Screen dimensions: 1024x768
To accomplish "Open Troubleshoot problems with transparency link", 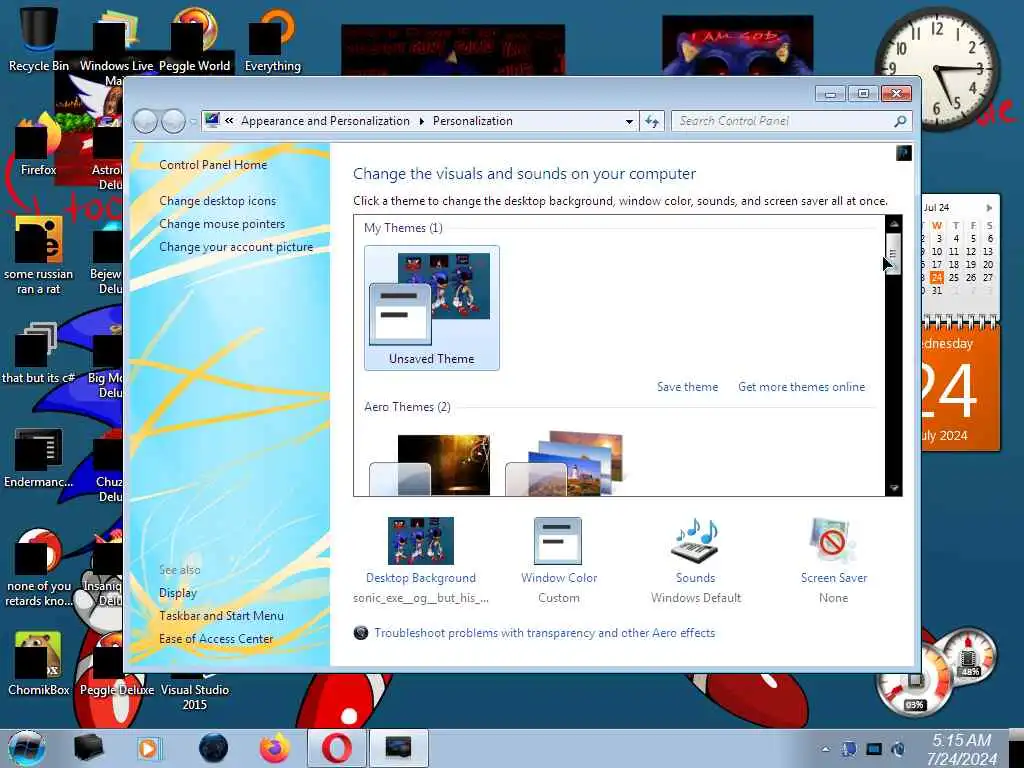I will [544, 633].
